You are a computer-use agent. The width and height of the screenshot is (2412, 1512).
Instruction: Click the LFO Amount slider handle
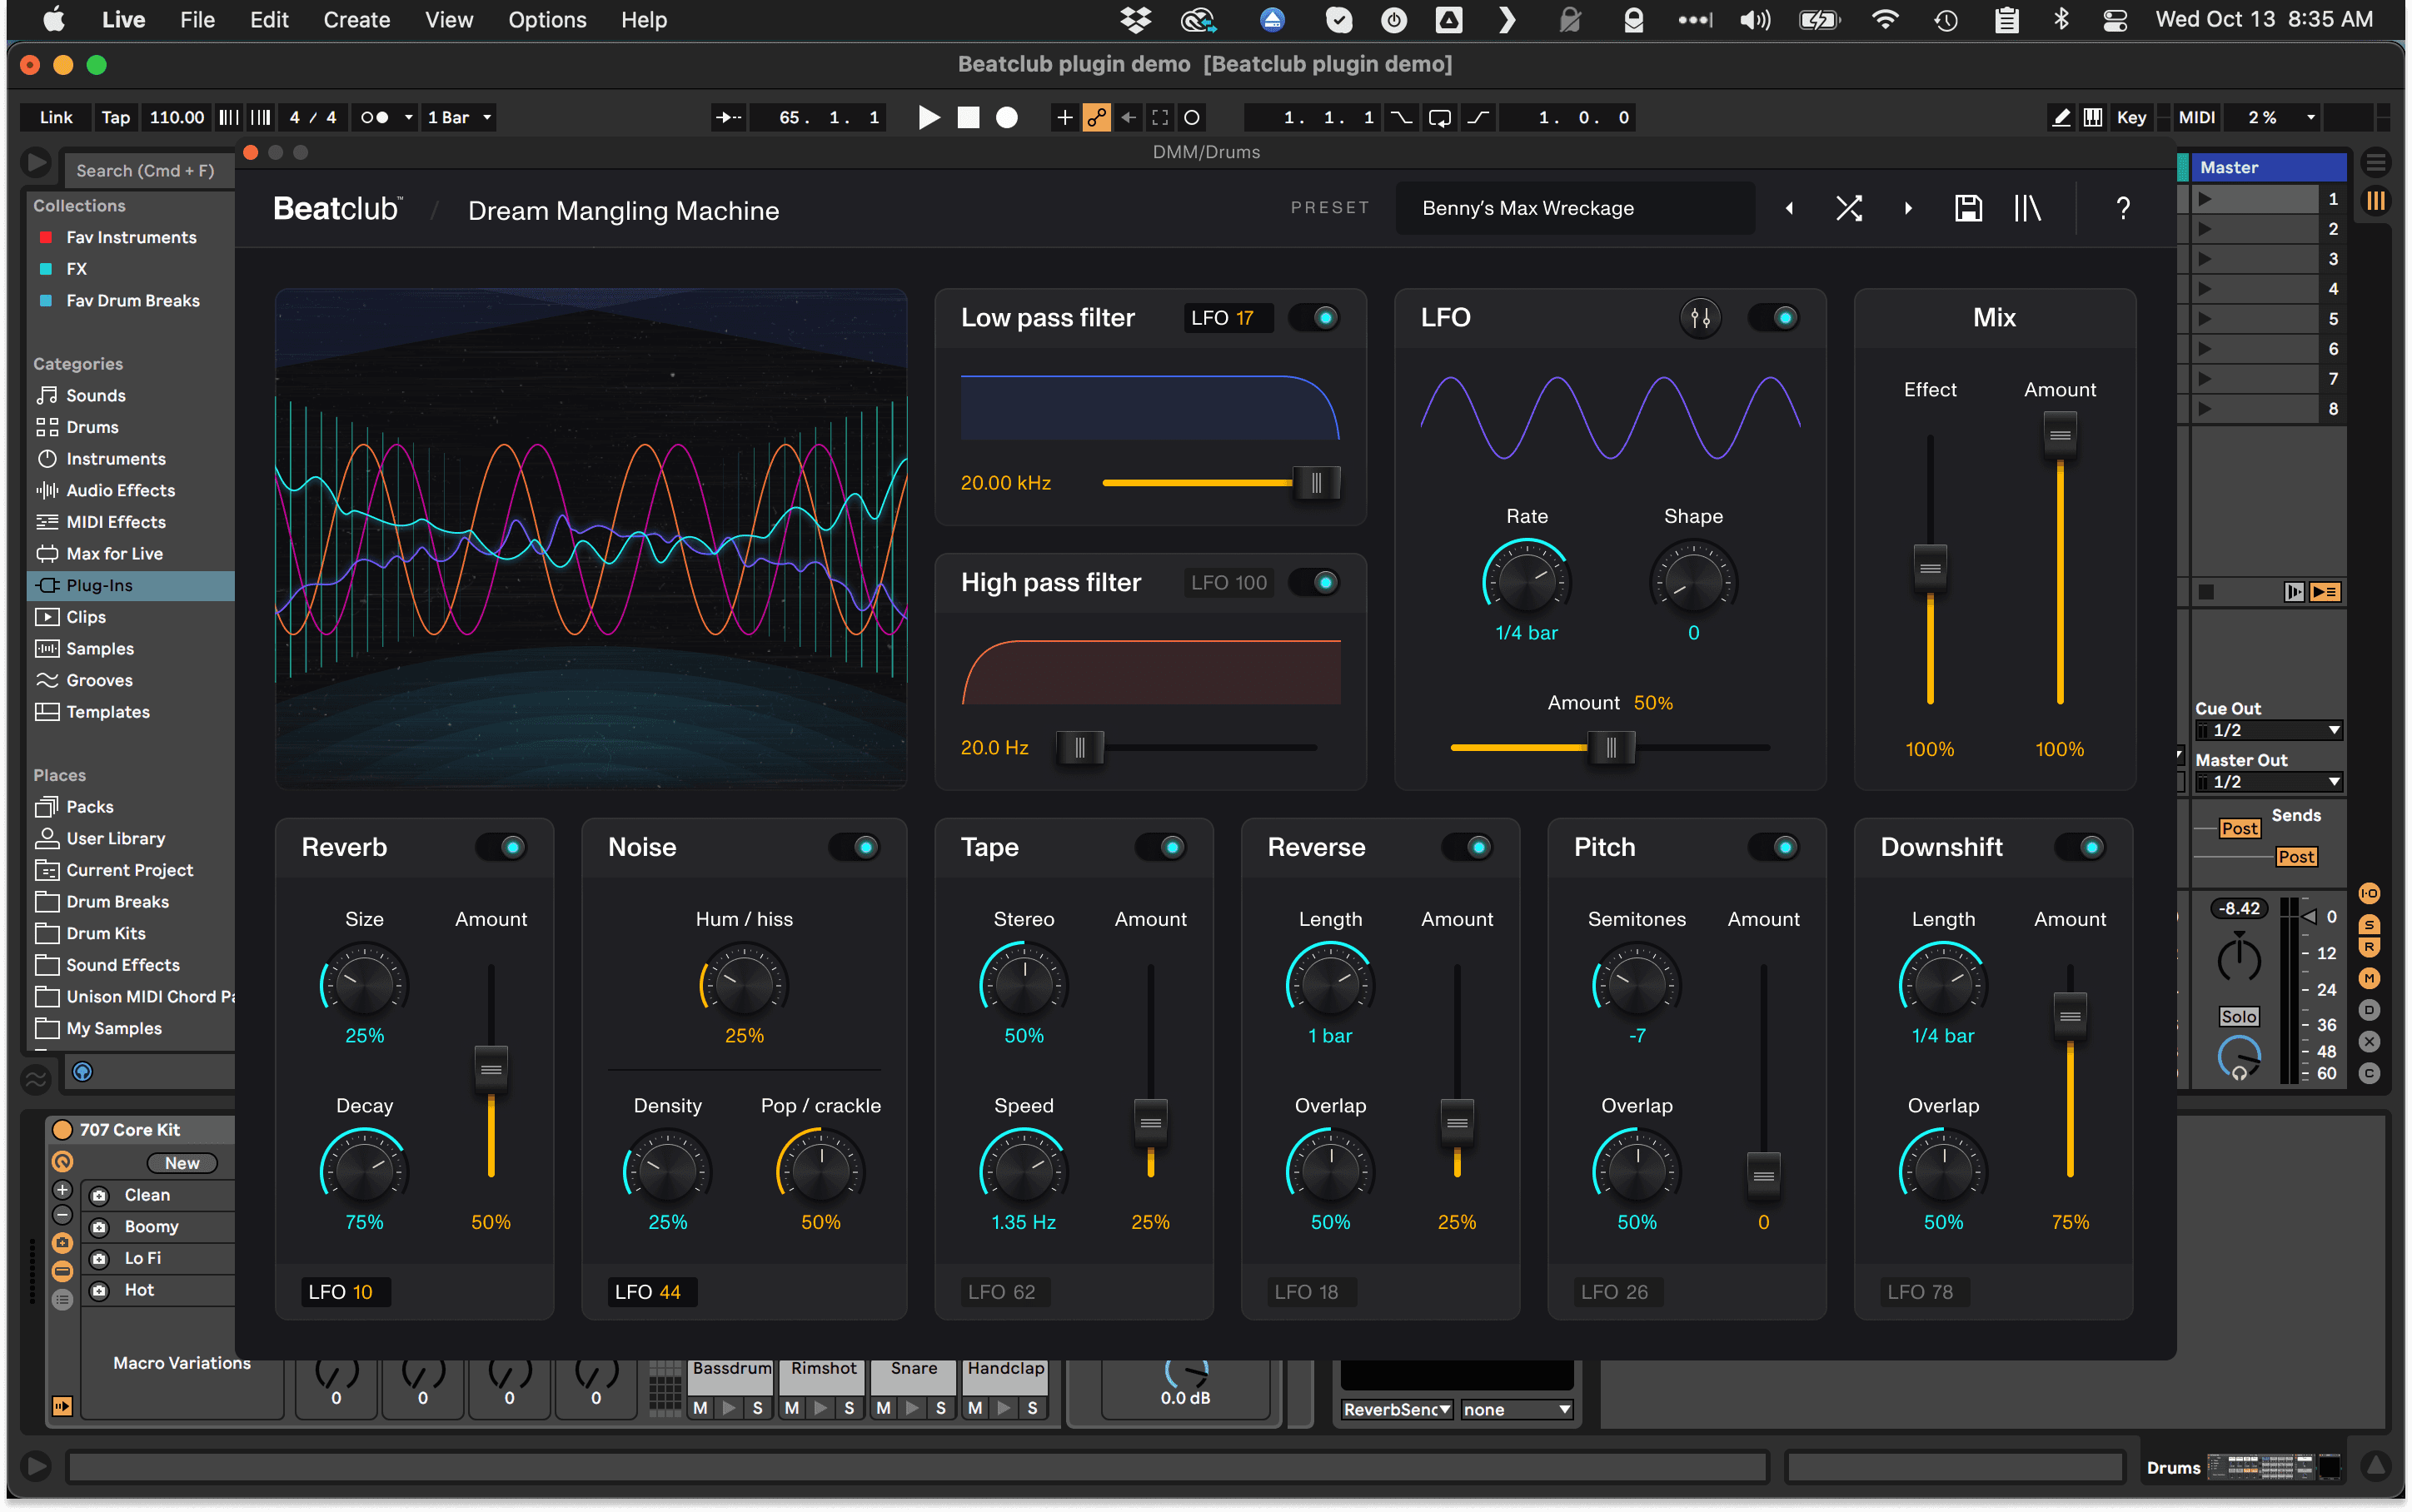point(1610,747)
